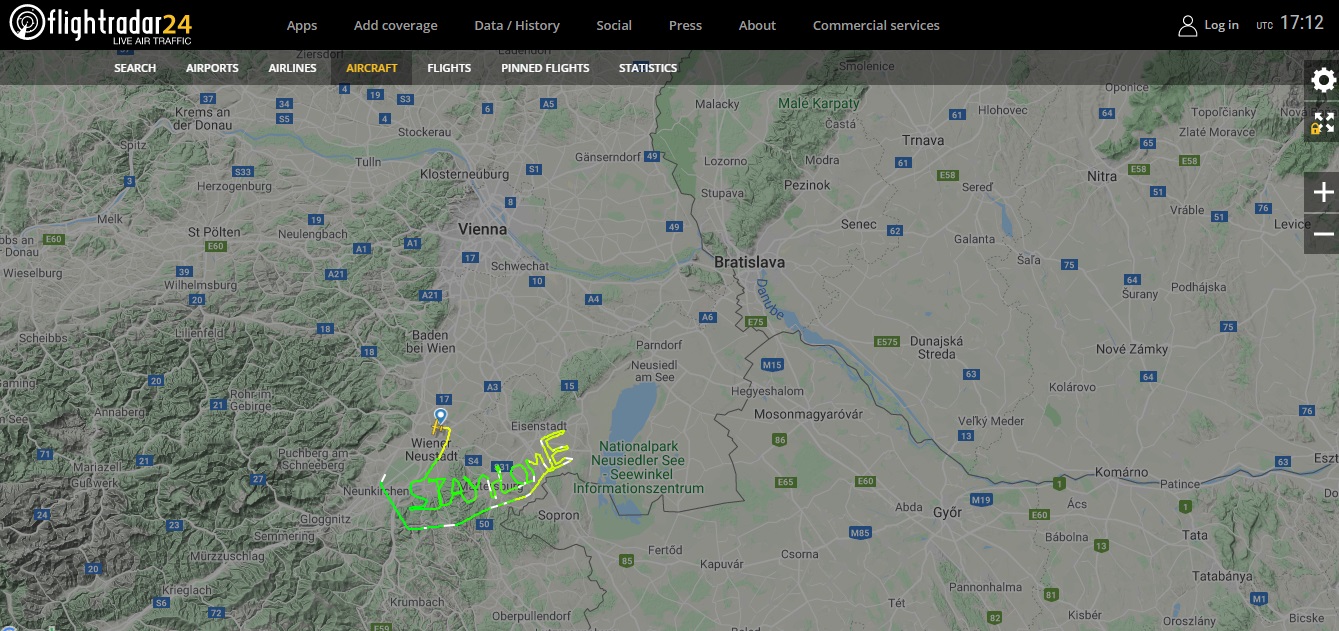Zoom in with the plus button
The width and height of the screenshot is (1339, 631).
pyautogui.click(x=1322, y=192)
